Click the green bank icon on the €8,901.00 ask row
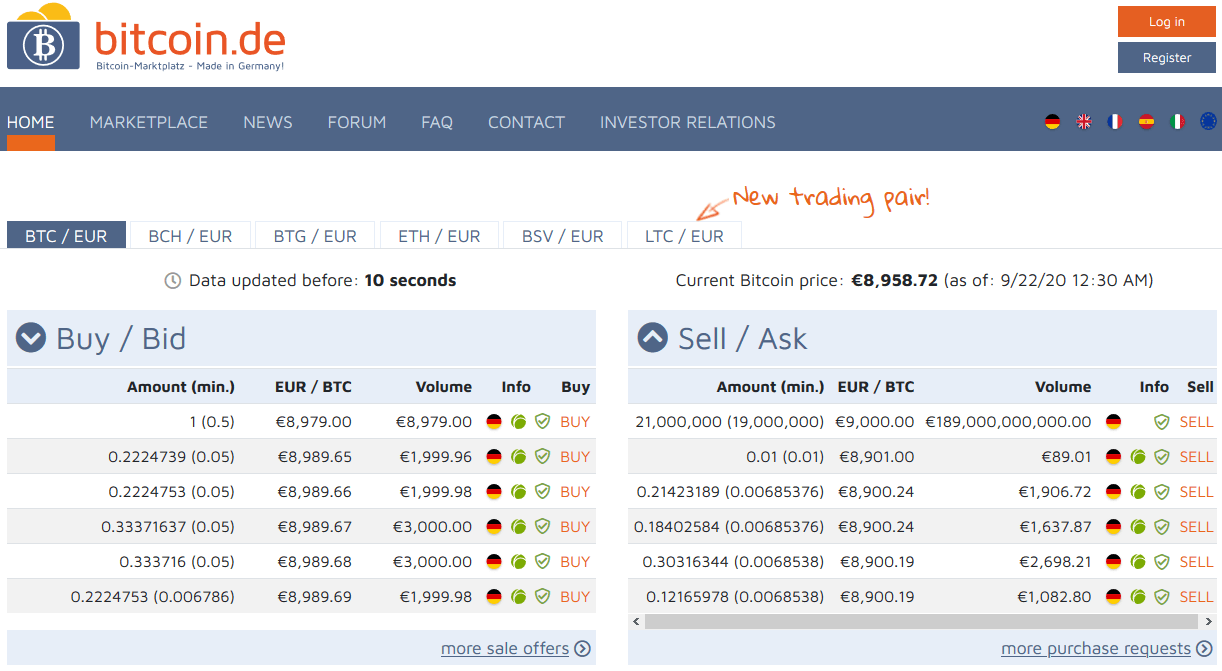Viewport: 1222px width, 671px height. click(x=1138, y=457)
